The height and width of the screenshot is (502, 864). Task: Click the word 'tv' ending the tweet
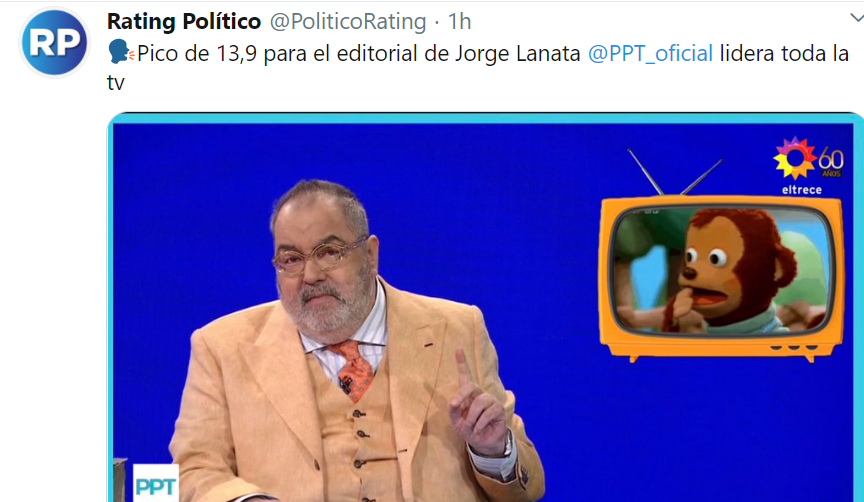(x=116, y=83)
